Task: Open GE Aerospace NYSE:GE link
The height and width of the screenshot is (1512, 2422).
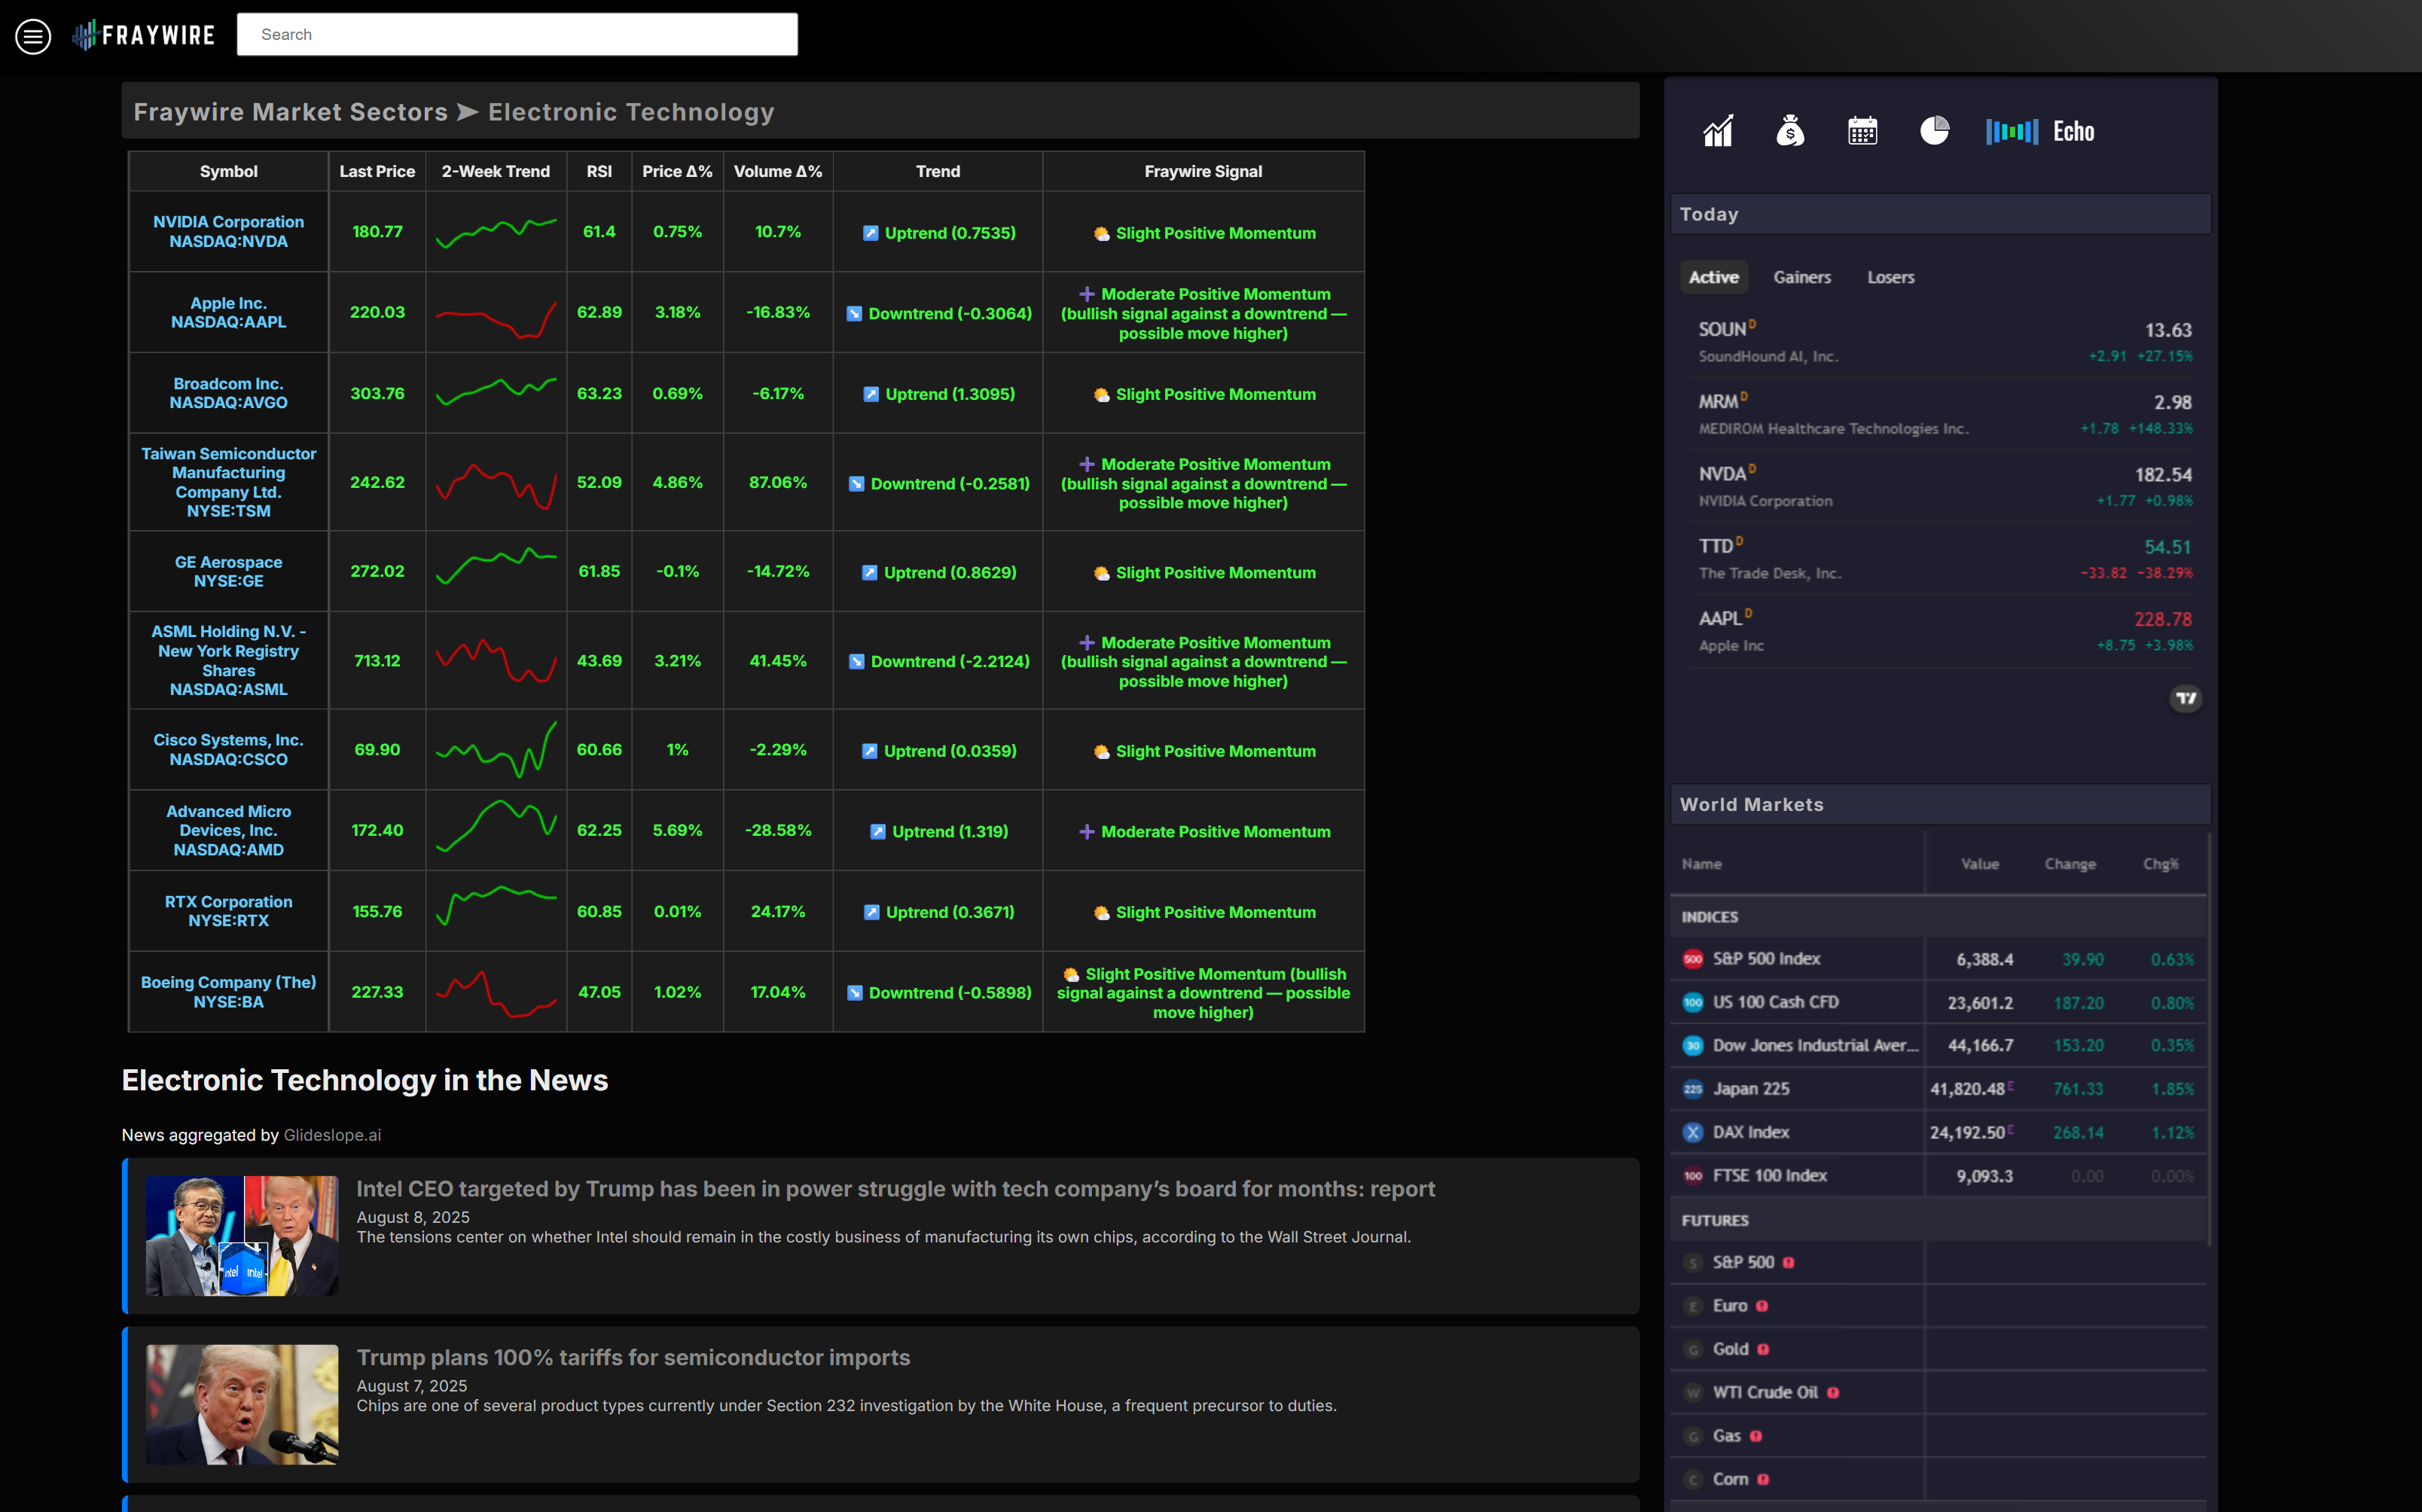Action: tap(228, 571)
